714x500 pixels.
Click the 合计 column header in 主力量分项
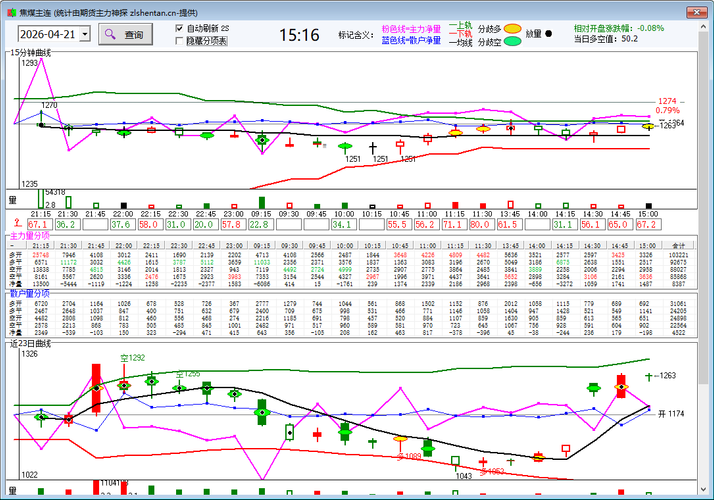click(x=678, y=245)
